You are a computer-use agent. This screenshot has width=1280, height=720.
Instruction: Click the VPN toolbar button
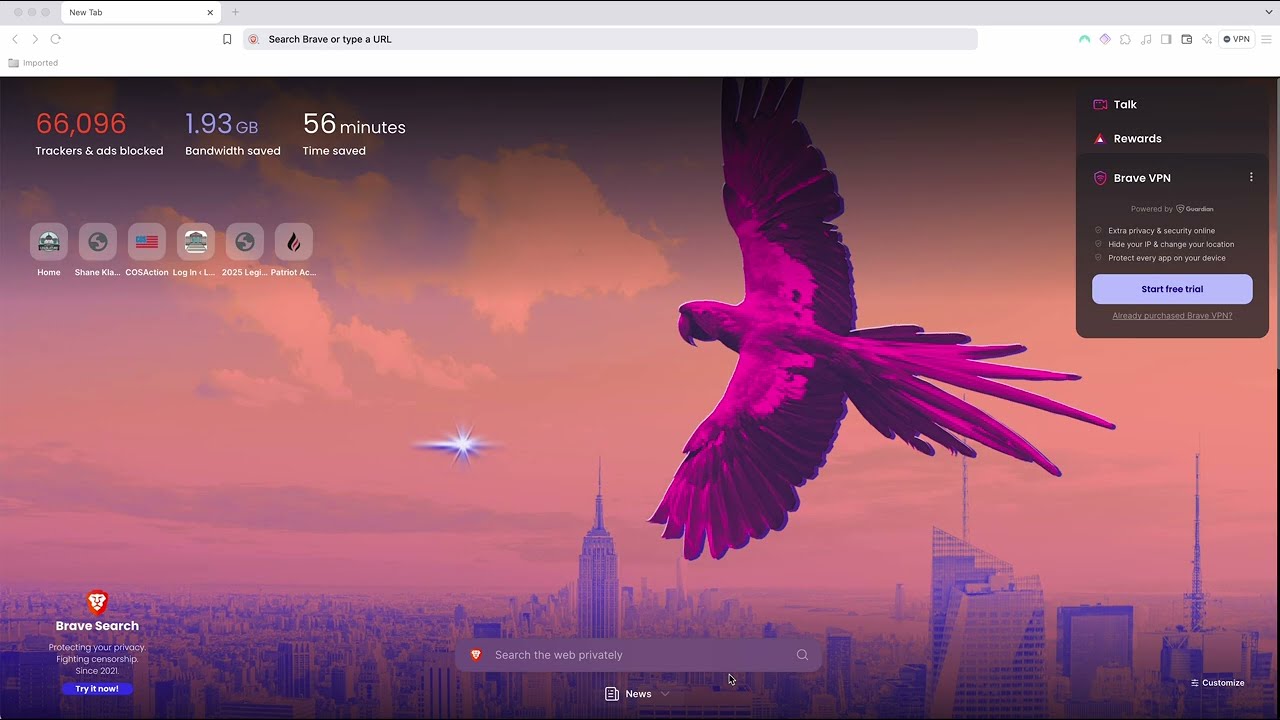(1237, 39)
